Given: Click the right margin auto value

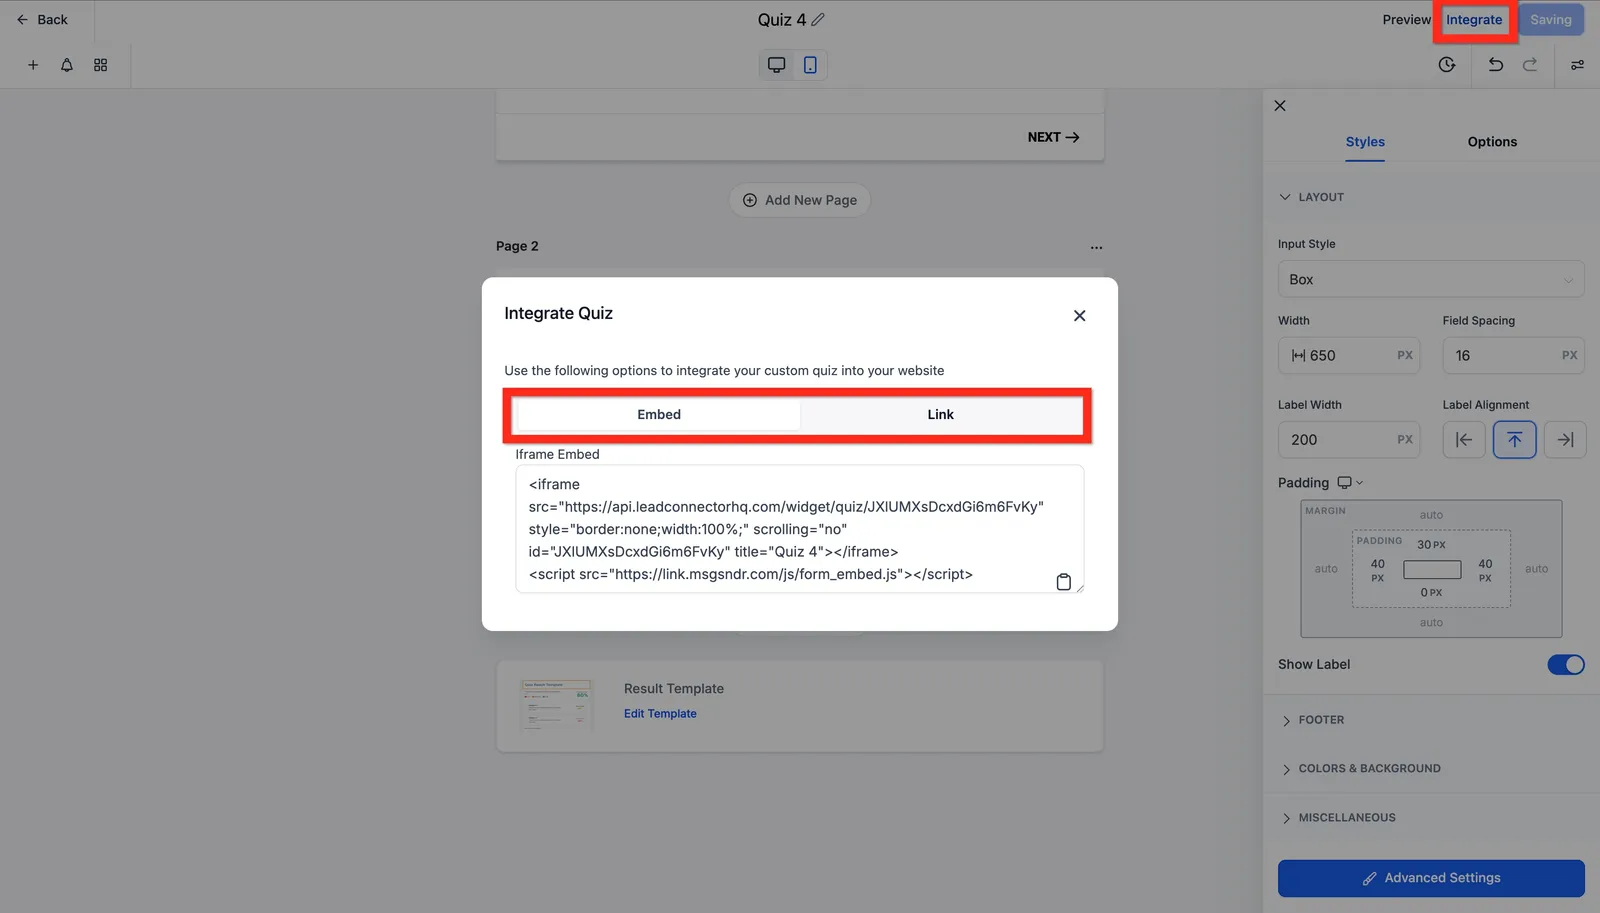Looking at the screenshot, I should coord(1536,569).
